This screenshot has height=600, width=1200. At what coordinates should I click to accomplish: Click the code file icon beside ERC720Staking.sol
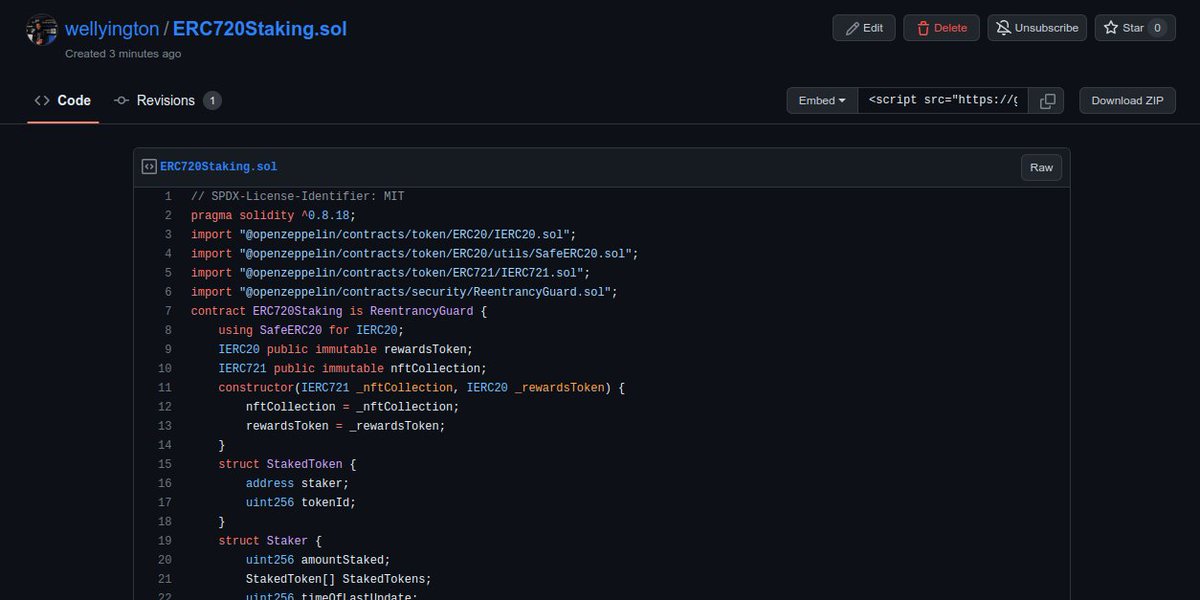pos(149,167)
